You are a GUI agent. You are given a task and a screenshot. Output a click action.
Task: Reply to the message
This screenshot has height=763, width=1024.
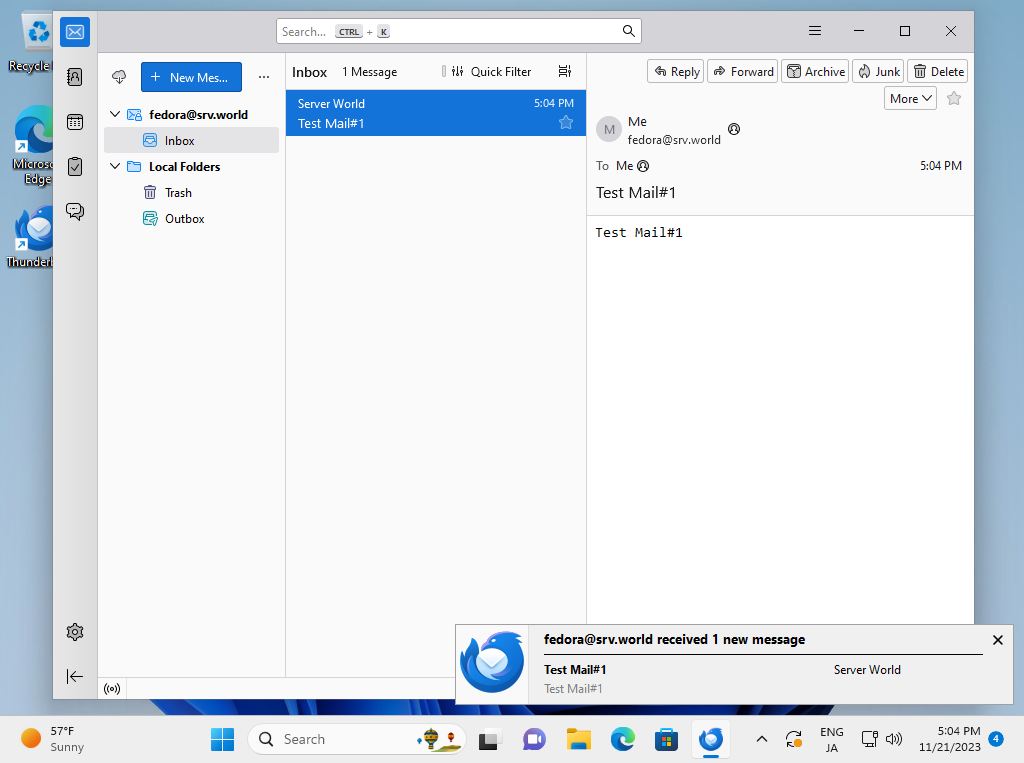[x=676, y=71]
